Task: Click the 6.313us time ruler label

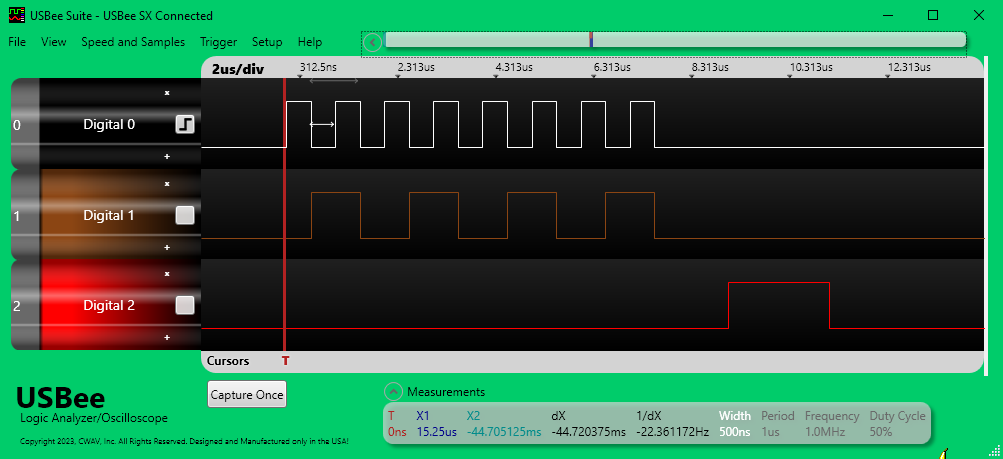Action: (612, 67)
